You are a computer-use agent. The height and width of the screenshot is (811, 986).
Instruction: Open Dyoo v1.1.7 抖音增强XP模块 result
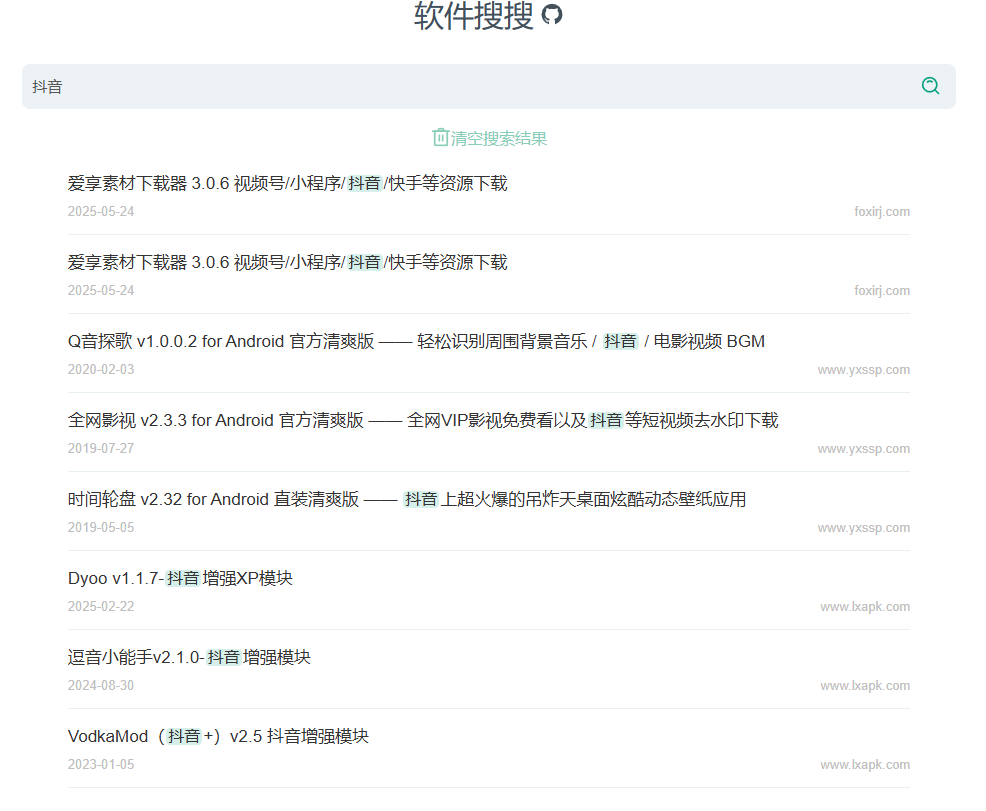pos(180,578)
